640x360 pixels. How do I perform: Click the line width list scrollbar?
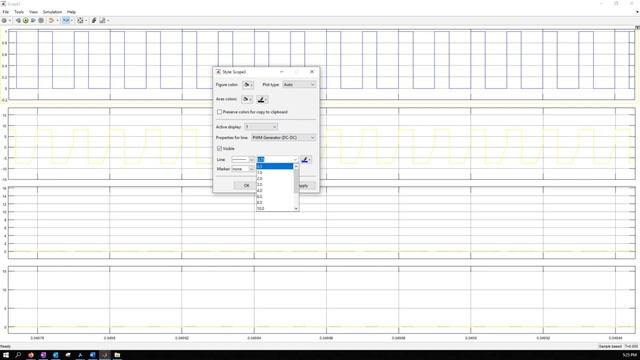click(x=296, y=182)
